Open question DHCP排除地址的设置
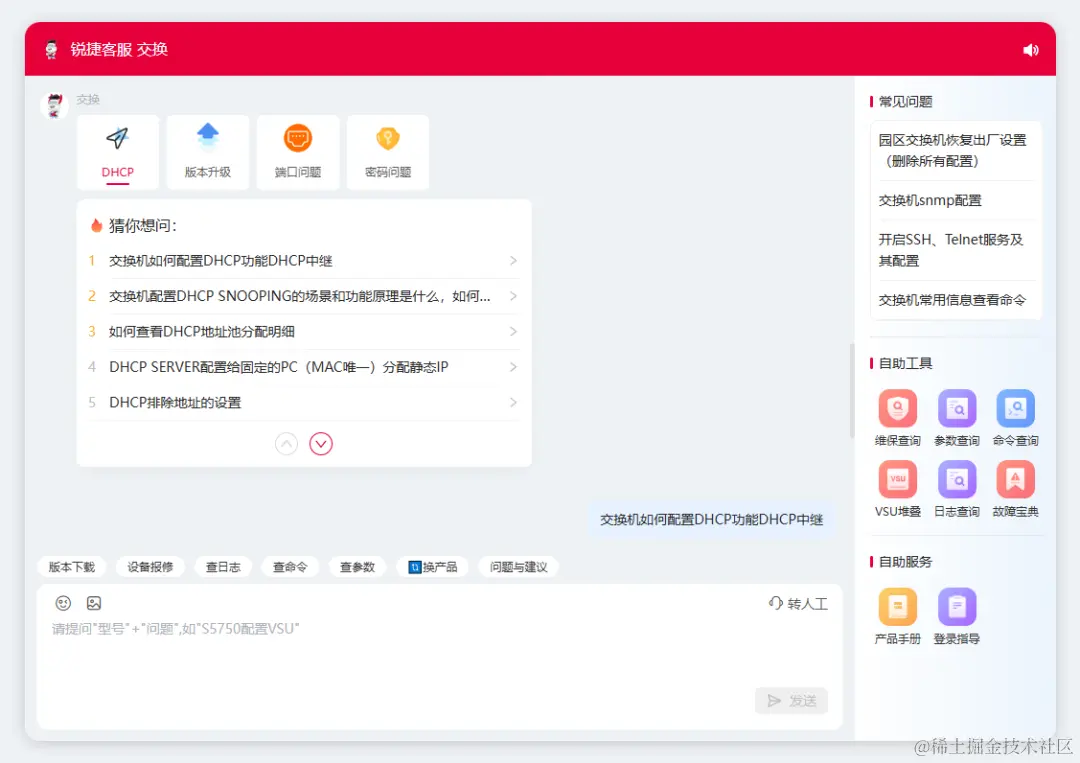Image resolution: width=1080 pixels, height=763 pixels. point(303,403)
